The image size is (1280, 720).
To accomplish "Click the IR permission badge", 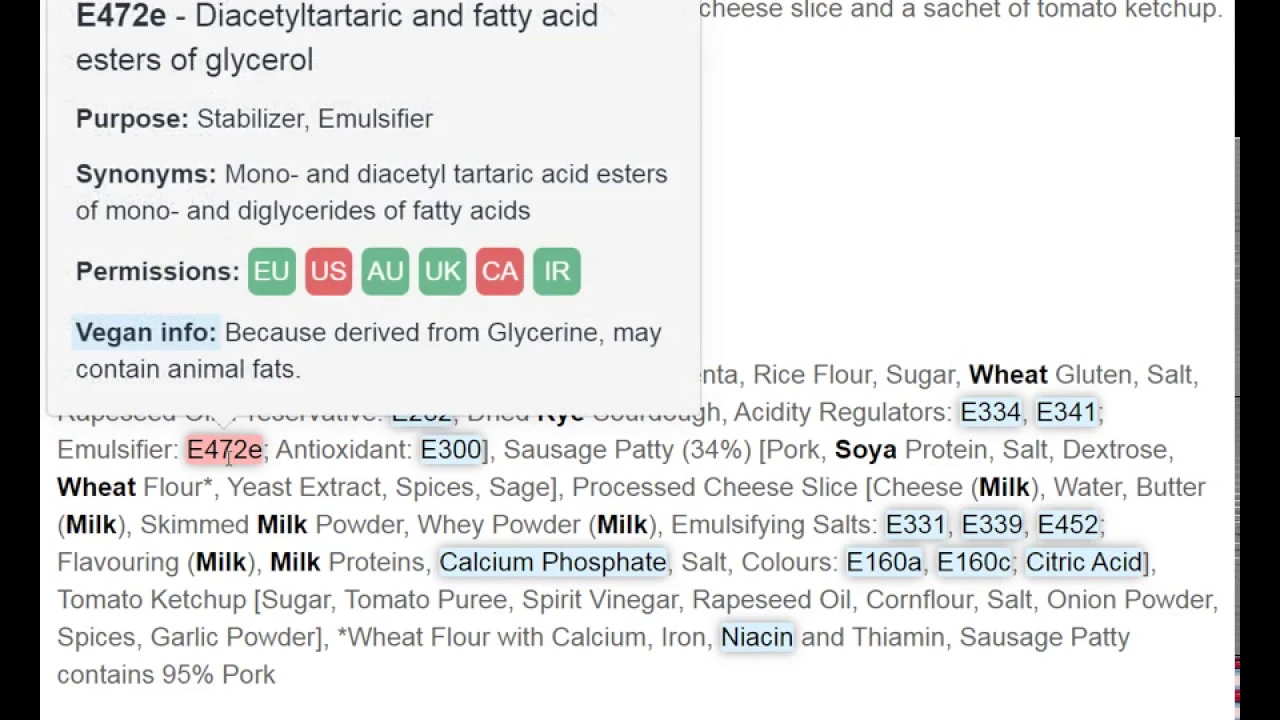I will 557,272.
